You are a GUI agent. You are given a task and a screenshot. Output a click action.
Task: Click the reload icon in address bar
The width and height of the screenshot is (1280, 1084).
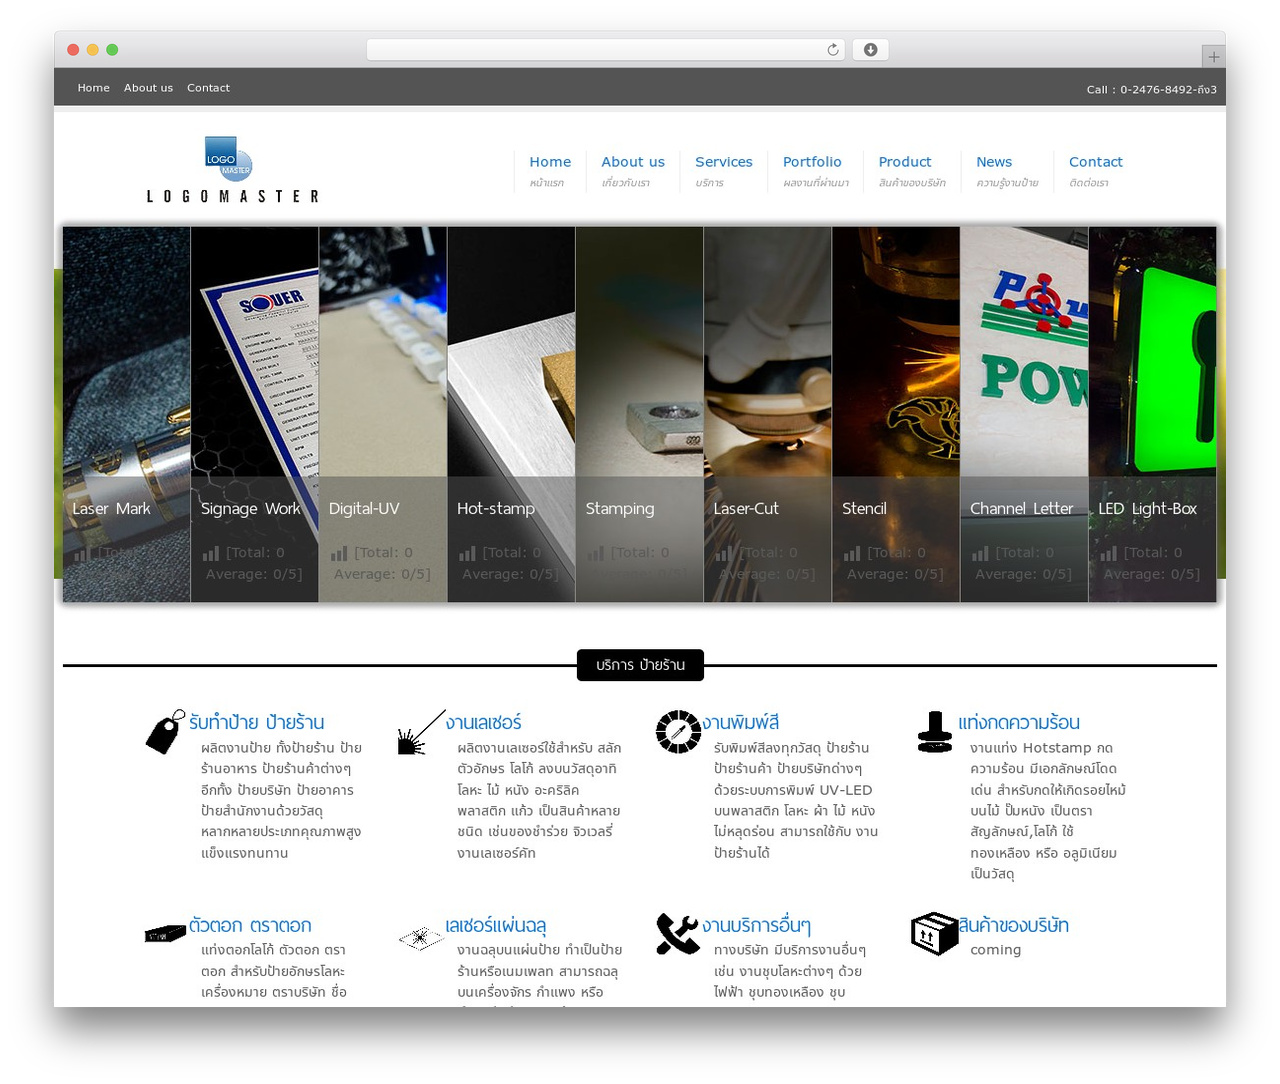pos(833,50)
